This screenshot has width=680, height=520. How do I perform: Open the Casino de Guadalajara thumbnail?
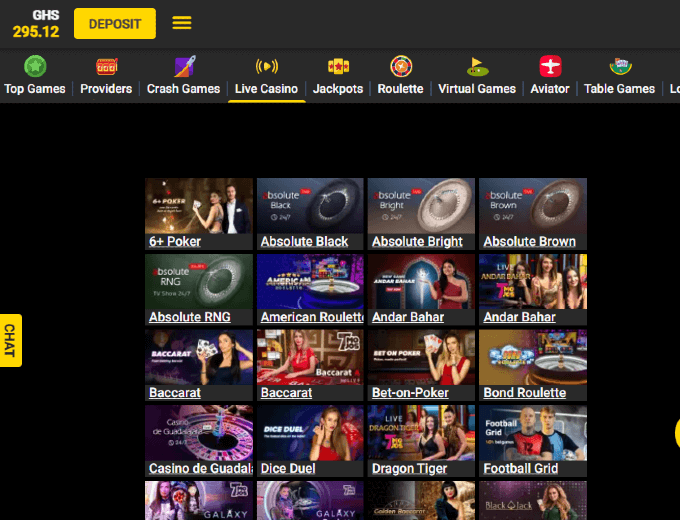click(199, 433)
